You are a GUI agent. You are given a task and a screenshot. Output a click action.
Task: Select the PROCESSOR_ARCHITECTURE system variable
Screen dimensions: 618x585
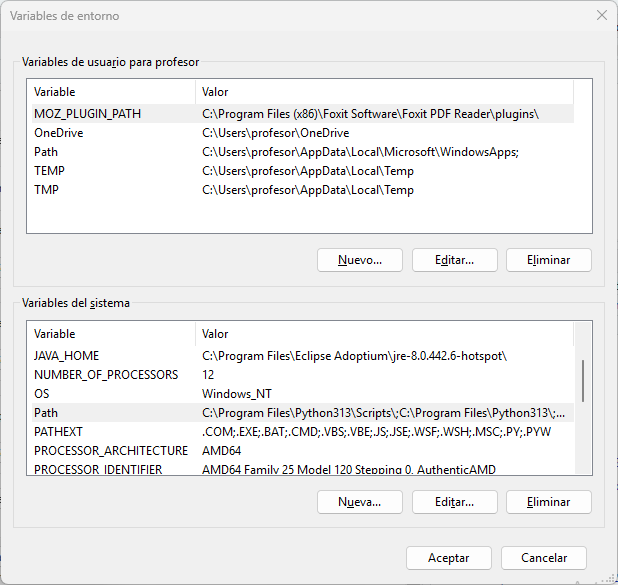(303, 451)
